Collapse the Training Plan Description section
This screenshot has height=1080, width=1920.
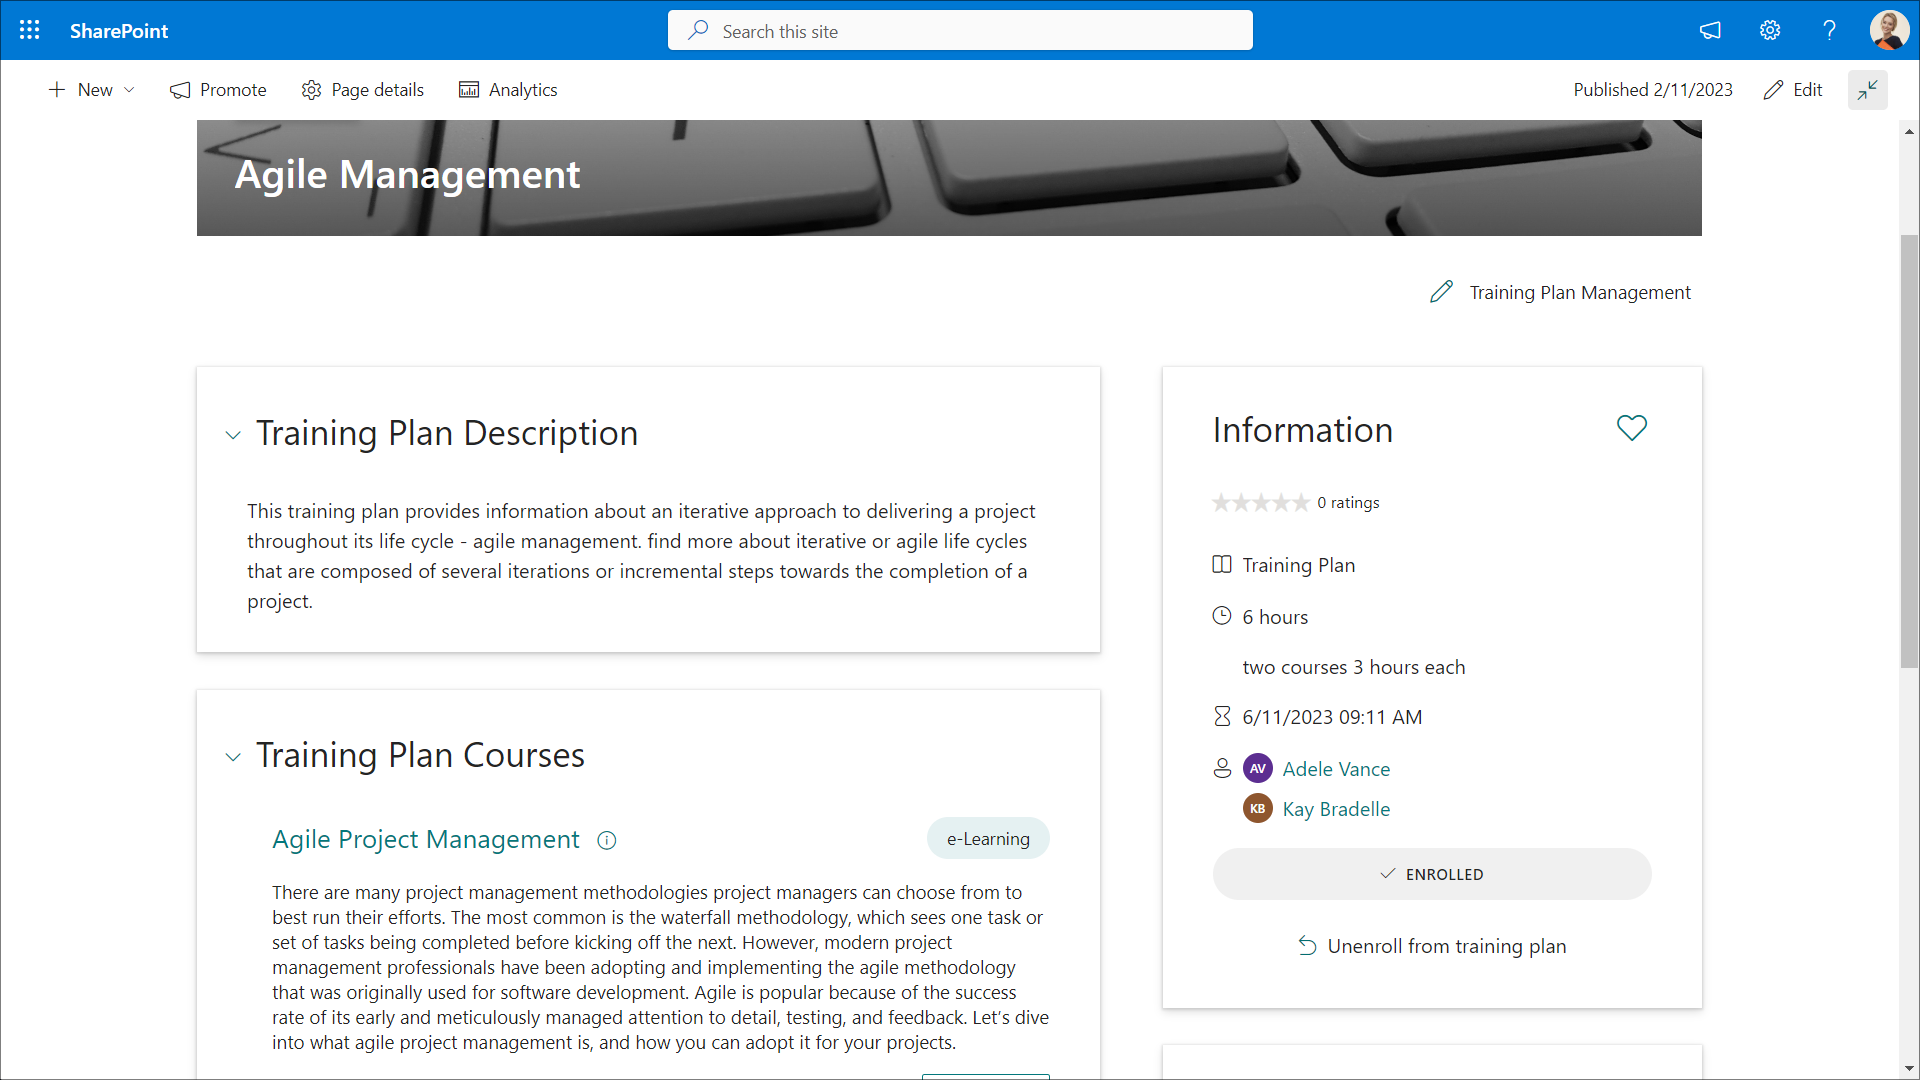(233, 435)
